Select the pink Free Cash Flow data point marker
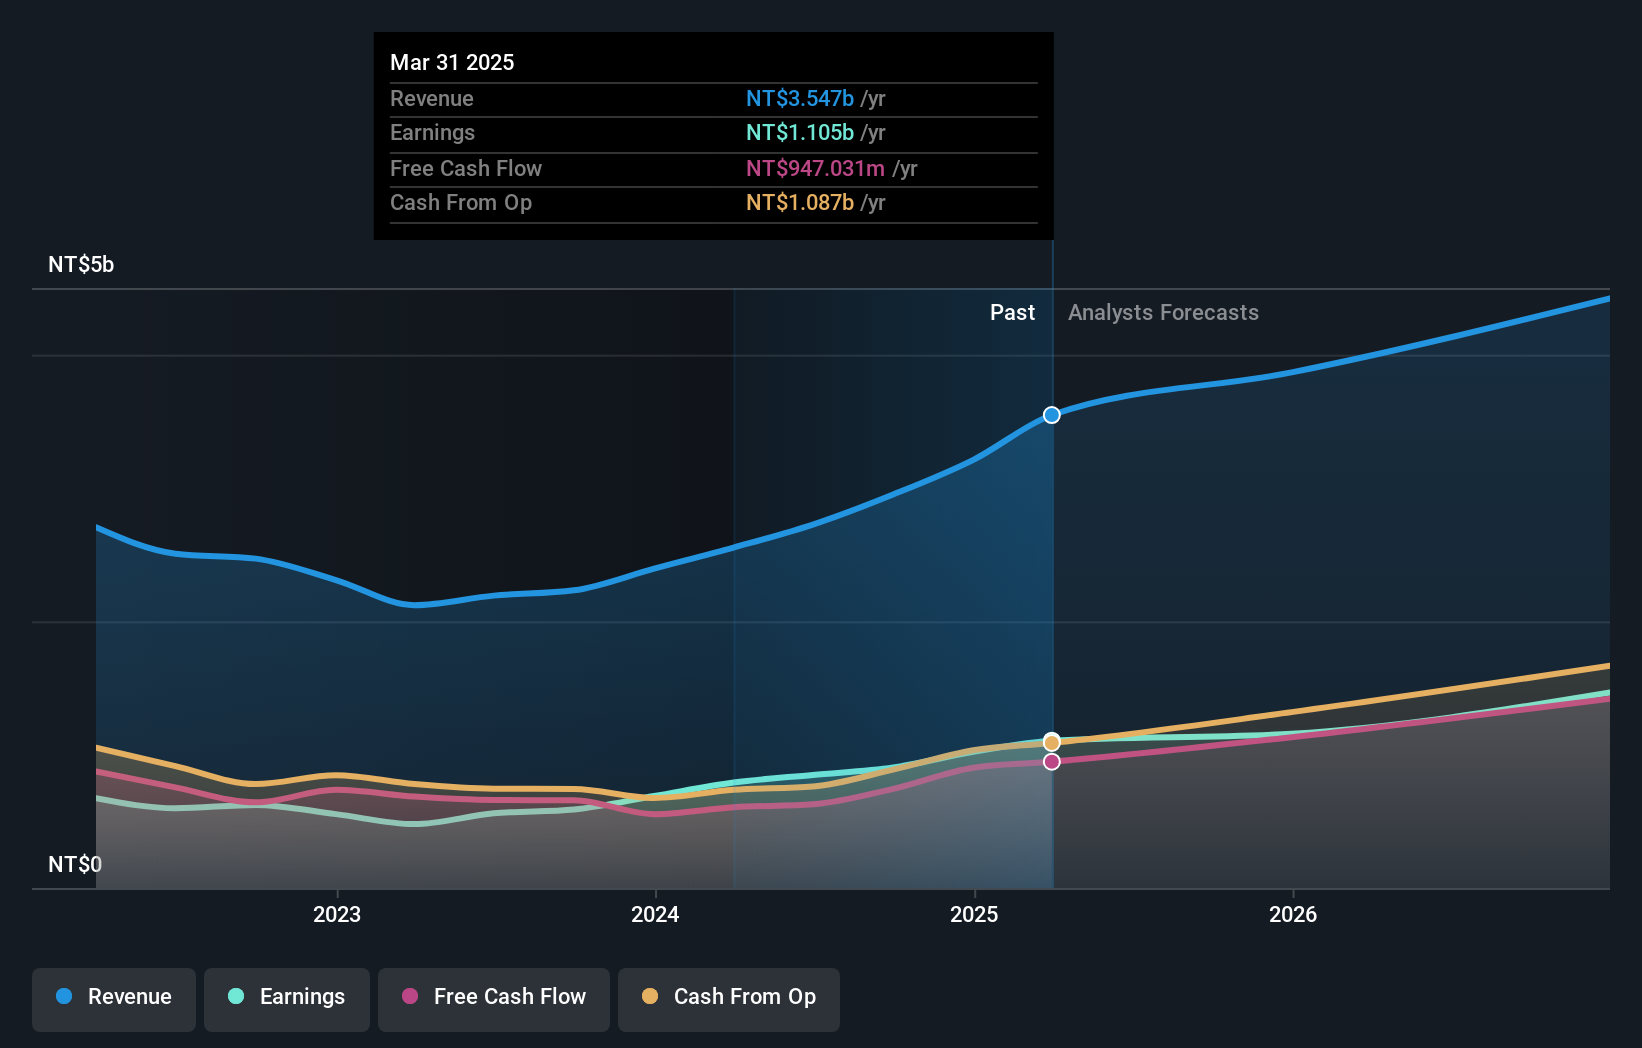Screen dimensions: 1642x1048 pos(1052,762)
